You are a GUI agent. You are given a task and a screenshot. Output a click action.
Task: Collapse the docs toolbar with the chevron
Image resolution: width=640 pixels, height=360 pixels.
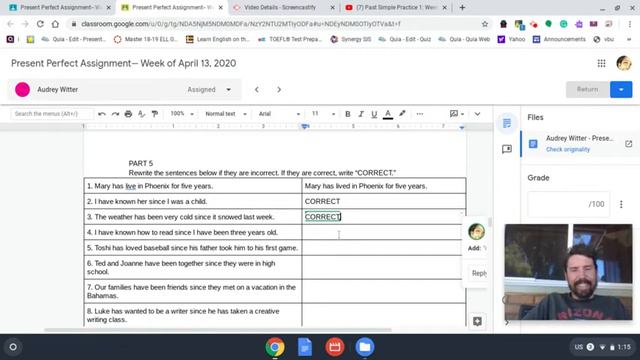click(x=477, y=114)
